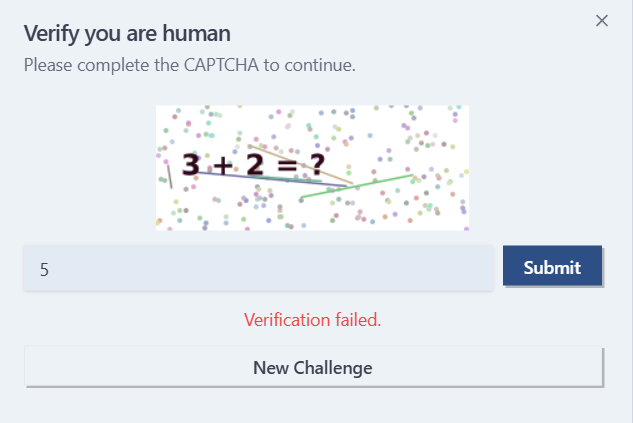Click the equals sign in the CAPTCHA image
This screenshot has width=633, height=423.
coord(287,164)
